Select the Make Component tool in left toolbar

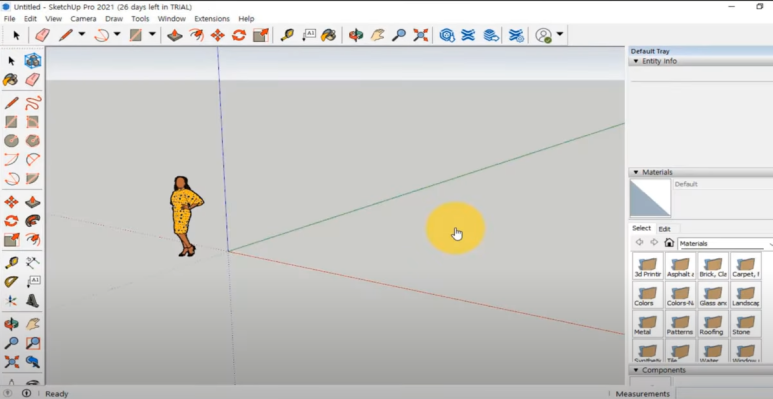[x=33, y=61]
